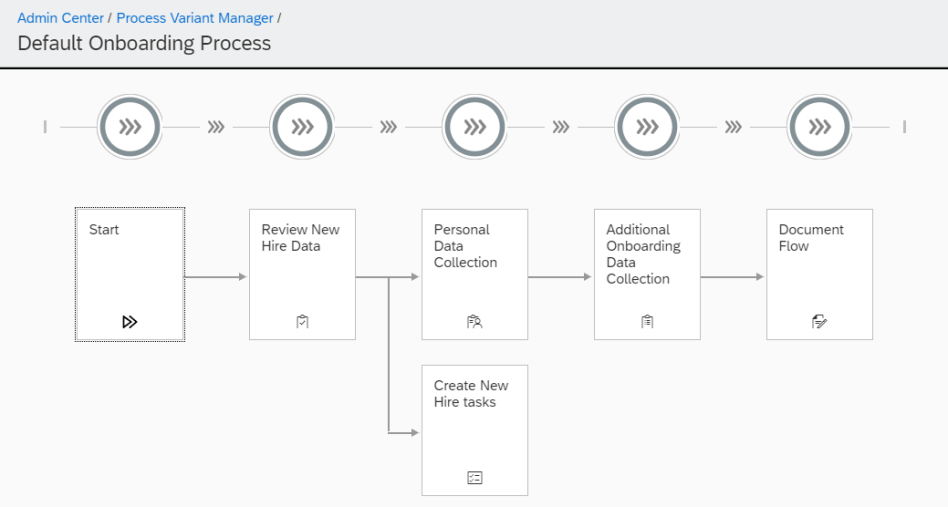Click the play icon in Start box
Viewport: 948px width, 507px height.
[x=130, y=321]
